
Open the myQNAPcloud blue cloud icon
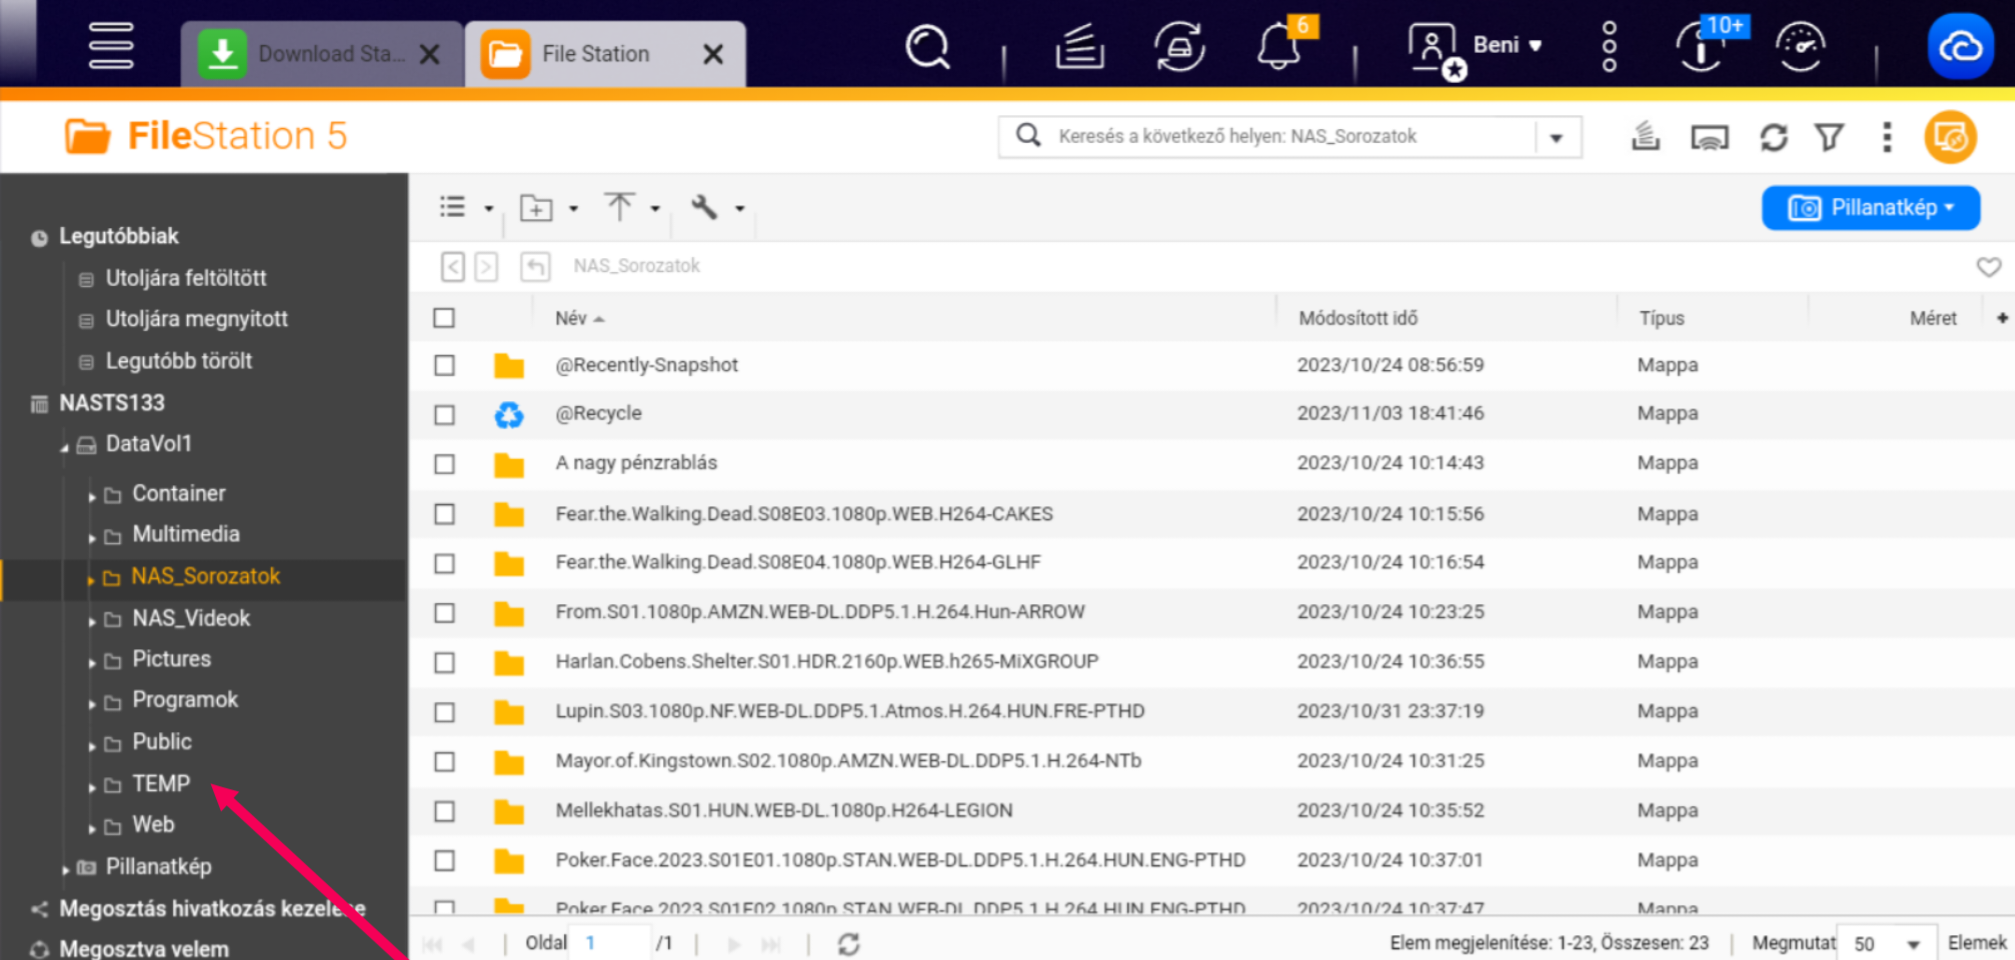1960,46
